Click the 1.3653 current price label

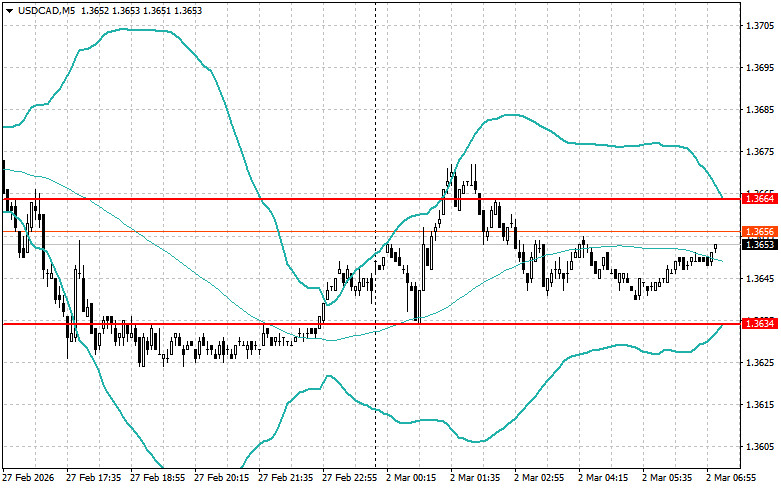760,244
